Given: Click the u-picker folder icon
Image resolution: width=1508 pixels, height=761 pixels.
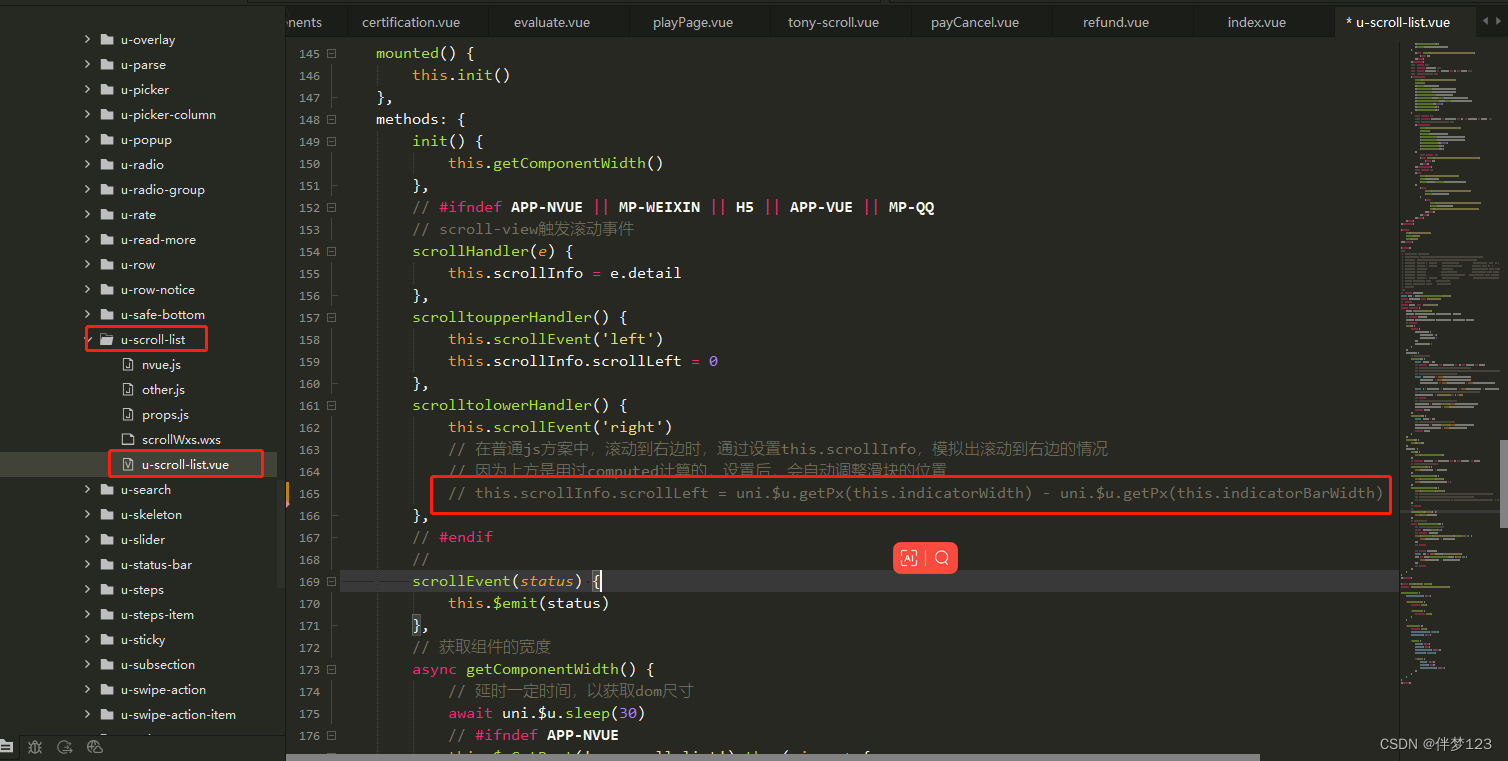Looking at the screenshot, I should coord(107,89).
